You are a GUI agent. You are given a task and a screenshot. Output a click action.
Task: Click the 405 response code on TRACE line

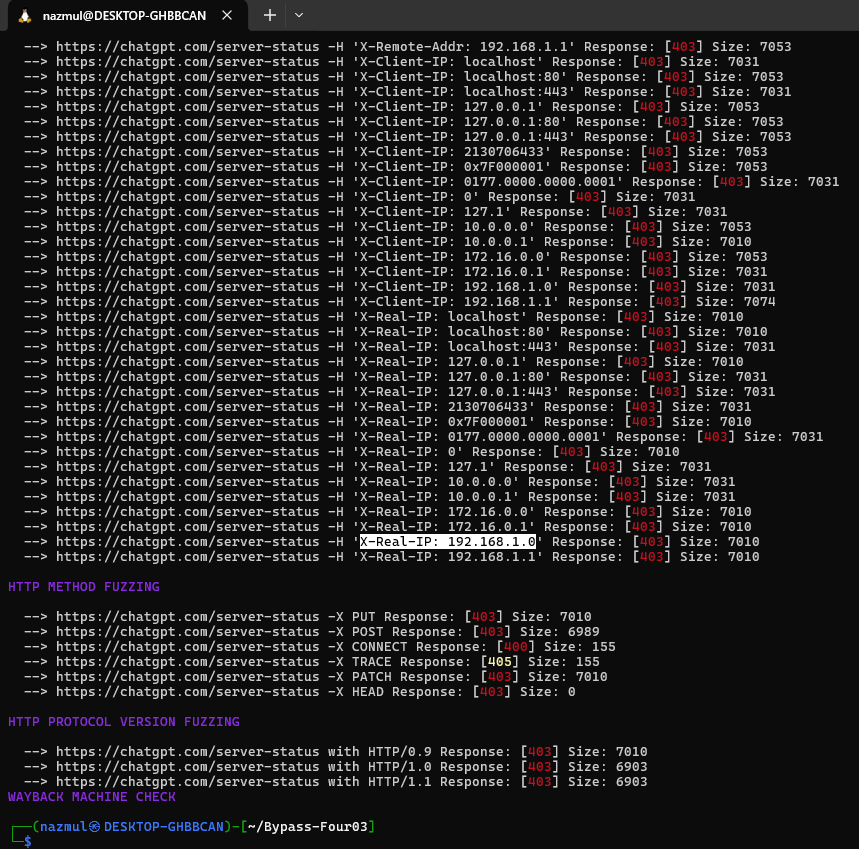499,662
